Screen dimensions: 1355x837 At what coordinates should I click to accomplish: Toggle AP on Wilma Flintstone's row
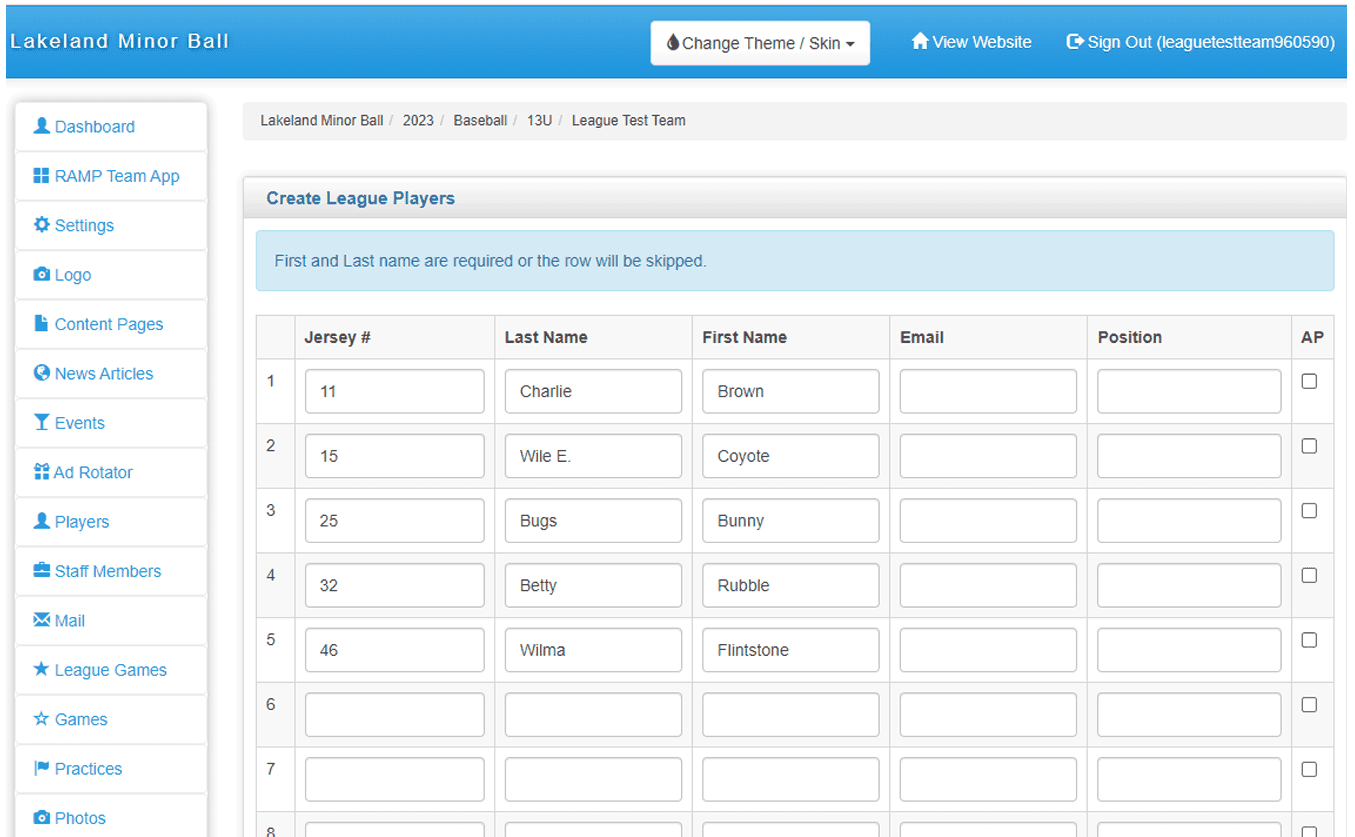[1311, 639]
